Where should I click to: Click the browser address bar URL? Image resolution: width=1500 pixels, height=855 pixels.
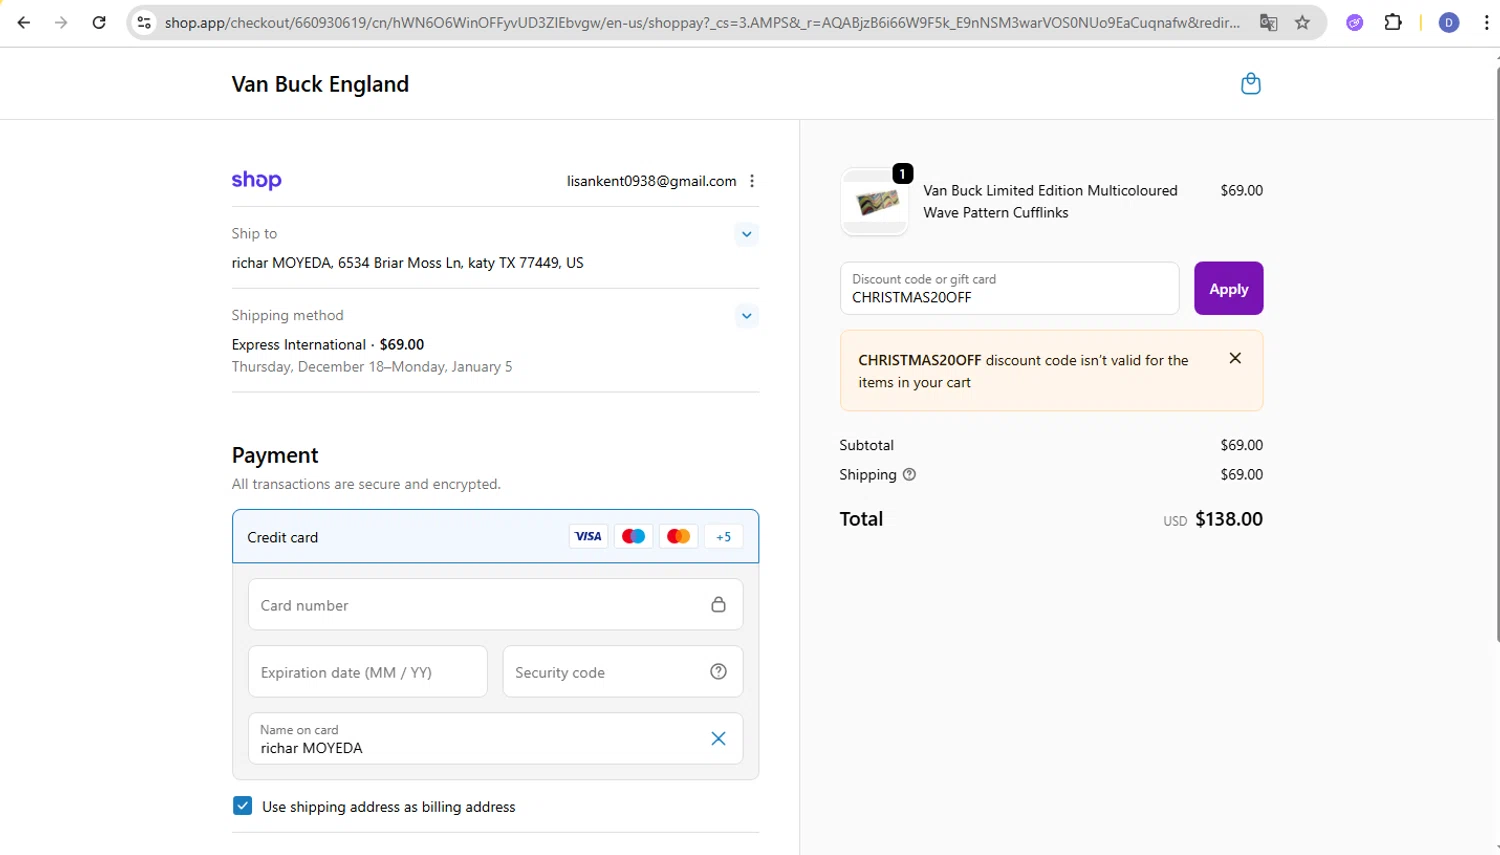(702, 22)
